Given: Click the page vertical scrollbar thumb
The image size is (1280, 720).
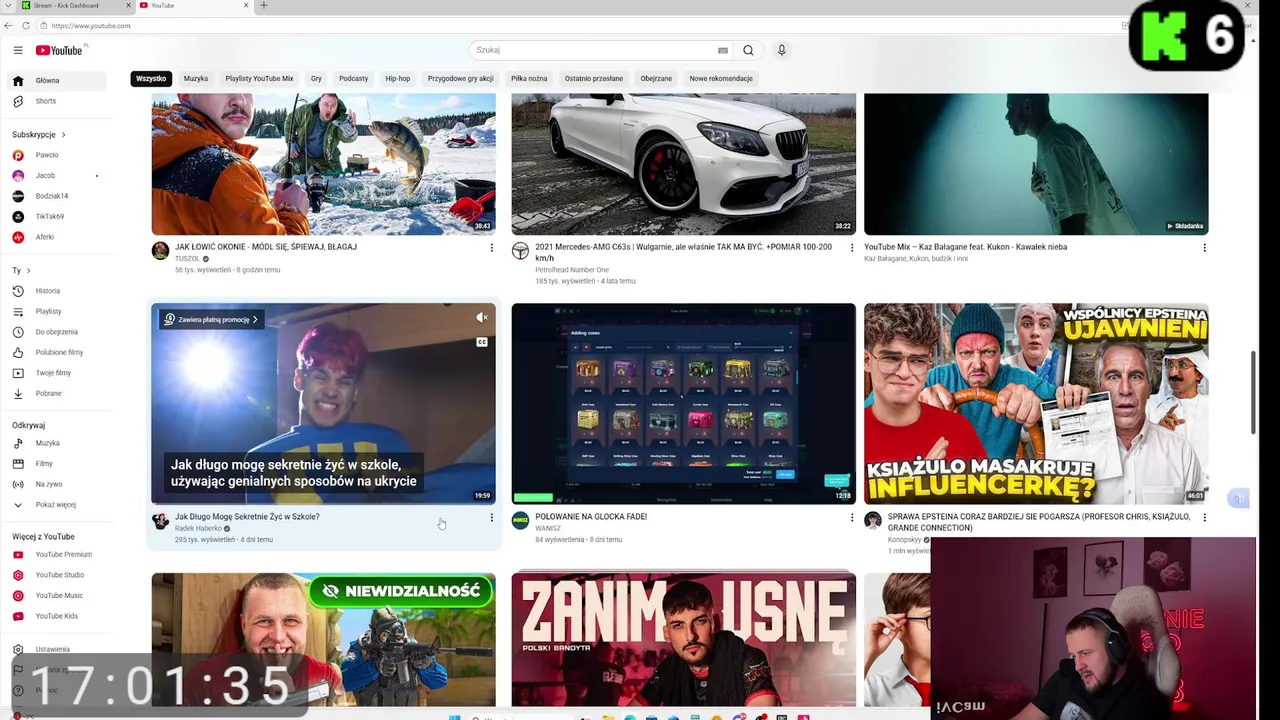Looking at the screenshot, I should point(1254,392).
